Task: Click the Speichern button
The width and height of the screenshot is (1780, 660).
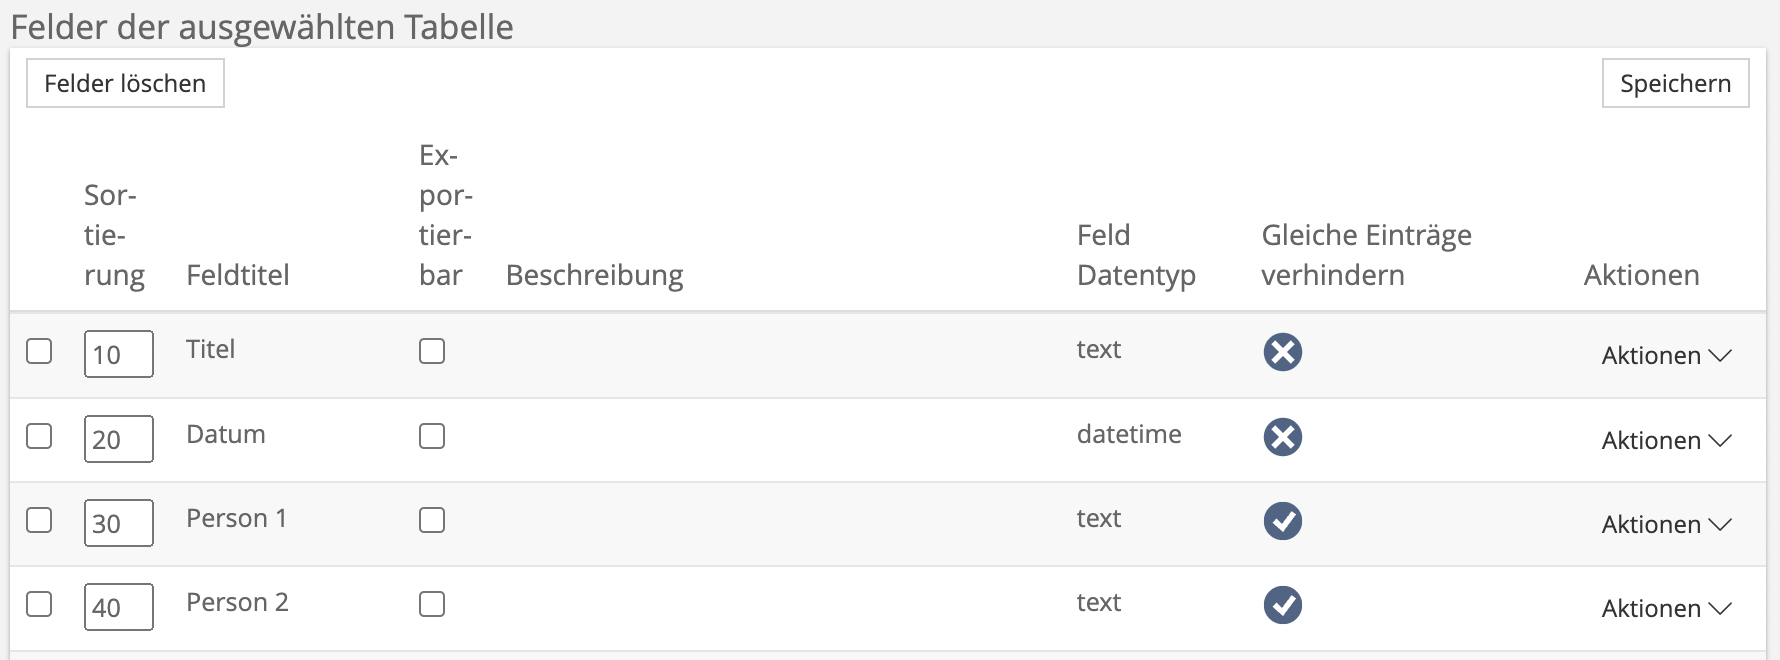Action: coord(1675,83)
